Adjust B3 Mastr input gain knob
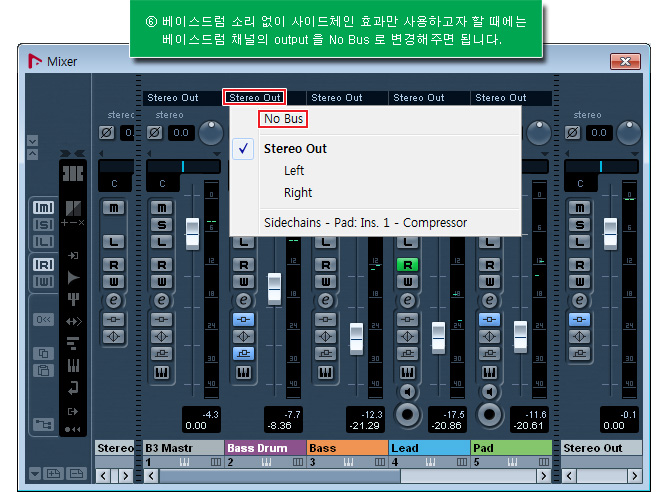This screenshot has width=670, height=492. [x=211, y=133]
